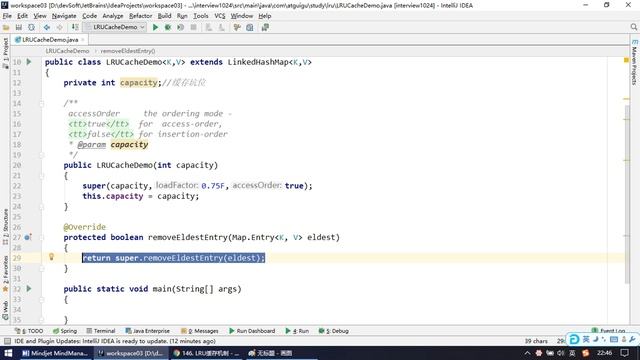Open the Java Enterprise tool window

coord(148,331)
